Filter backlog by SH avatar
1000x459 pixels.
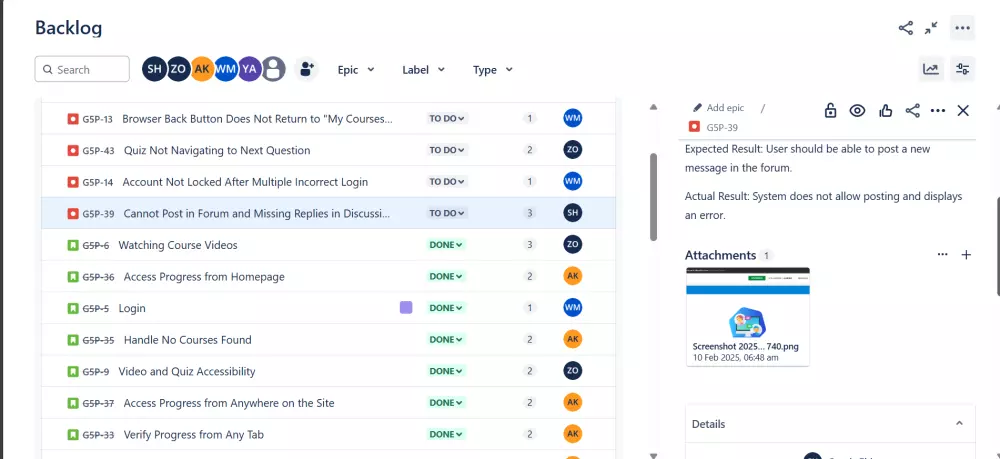154,69
